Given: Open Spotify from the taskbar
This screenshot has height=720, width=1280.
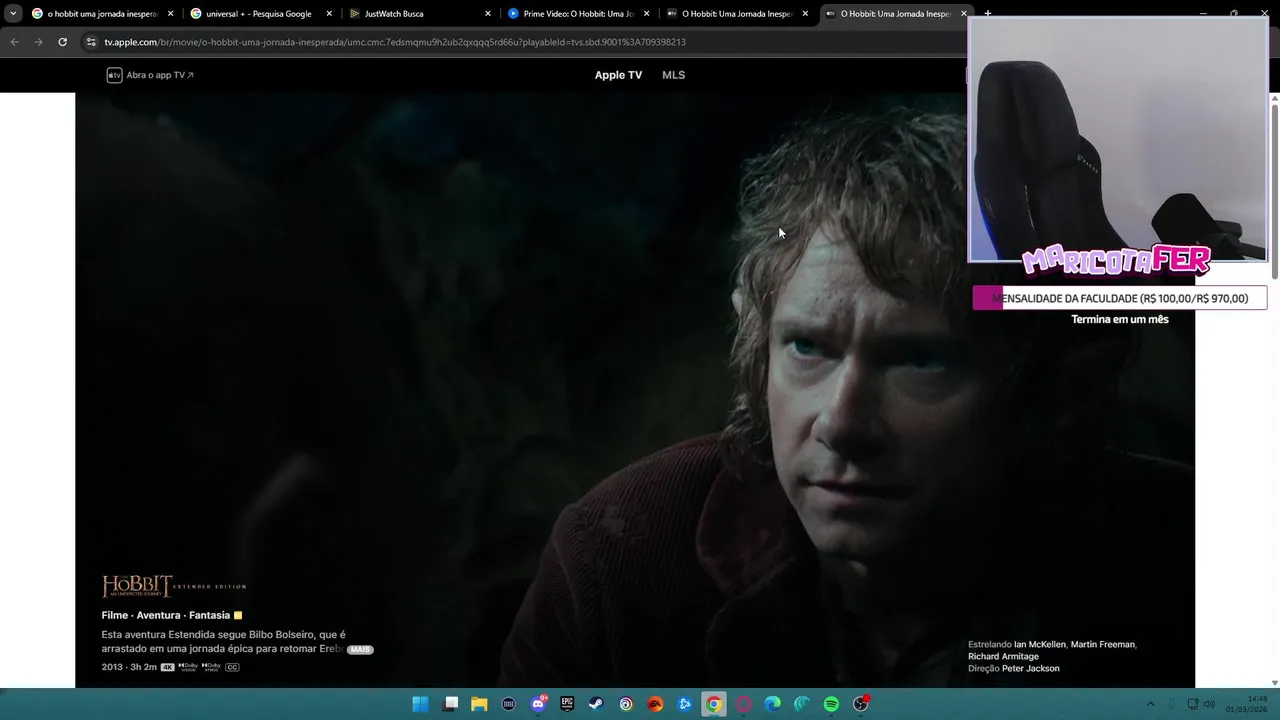Looking at the screenshot, I should tap(831, 704).
